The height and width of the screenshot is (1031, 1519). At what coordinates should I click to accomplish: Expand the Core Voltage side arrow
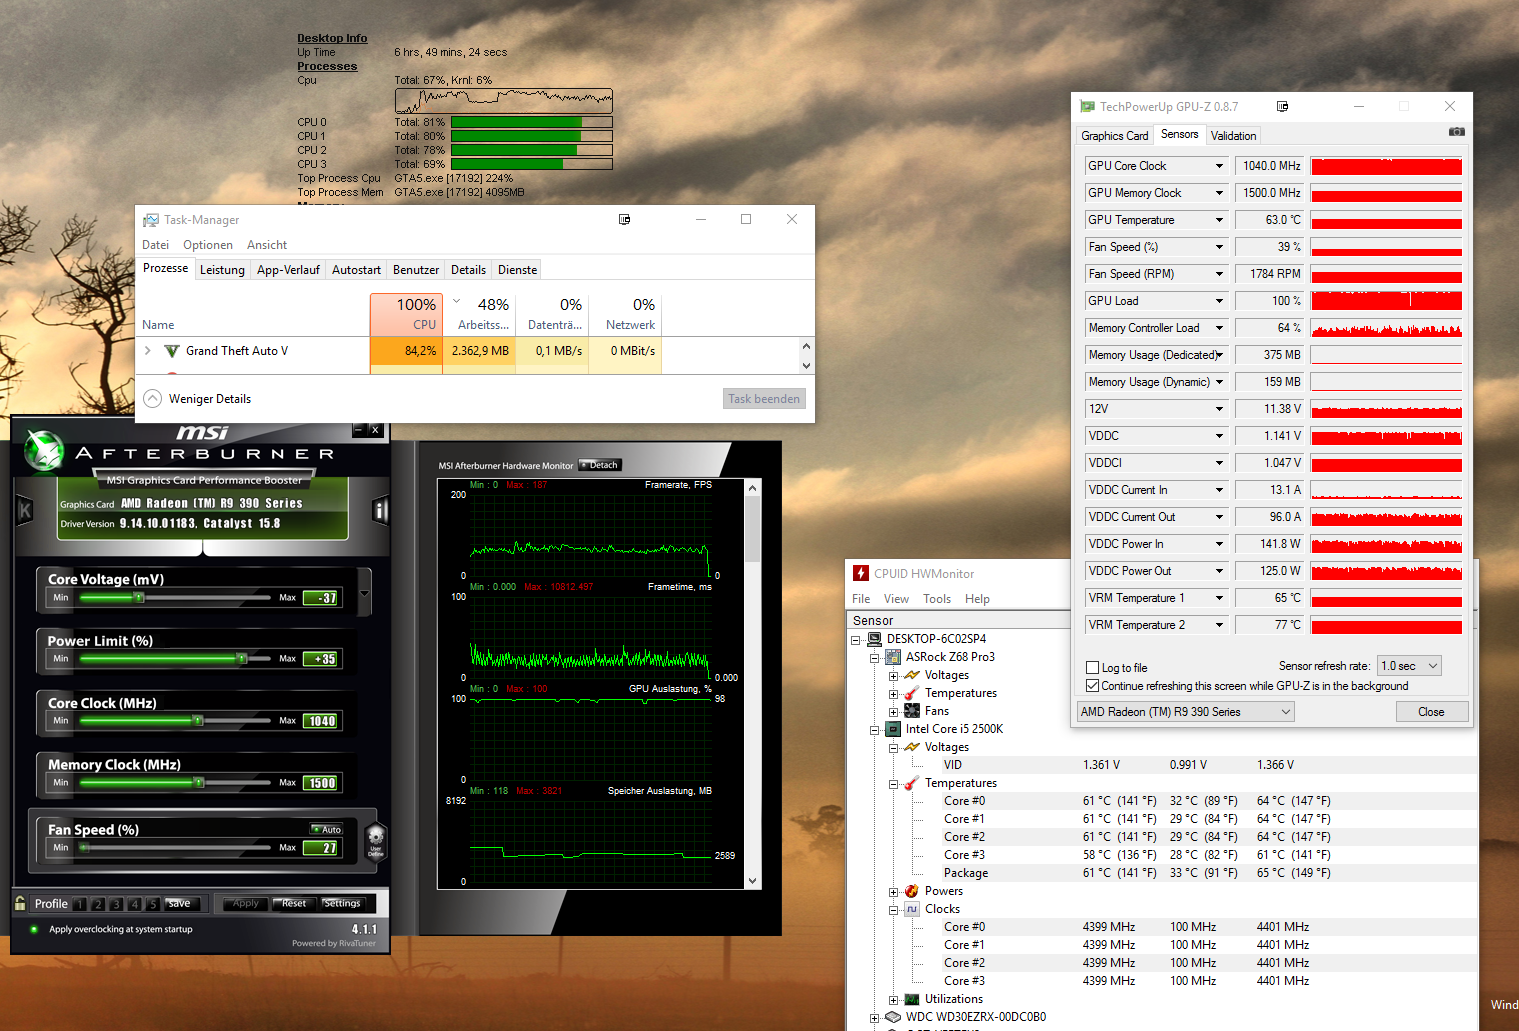click(365, 593)
